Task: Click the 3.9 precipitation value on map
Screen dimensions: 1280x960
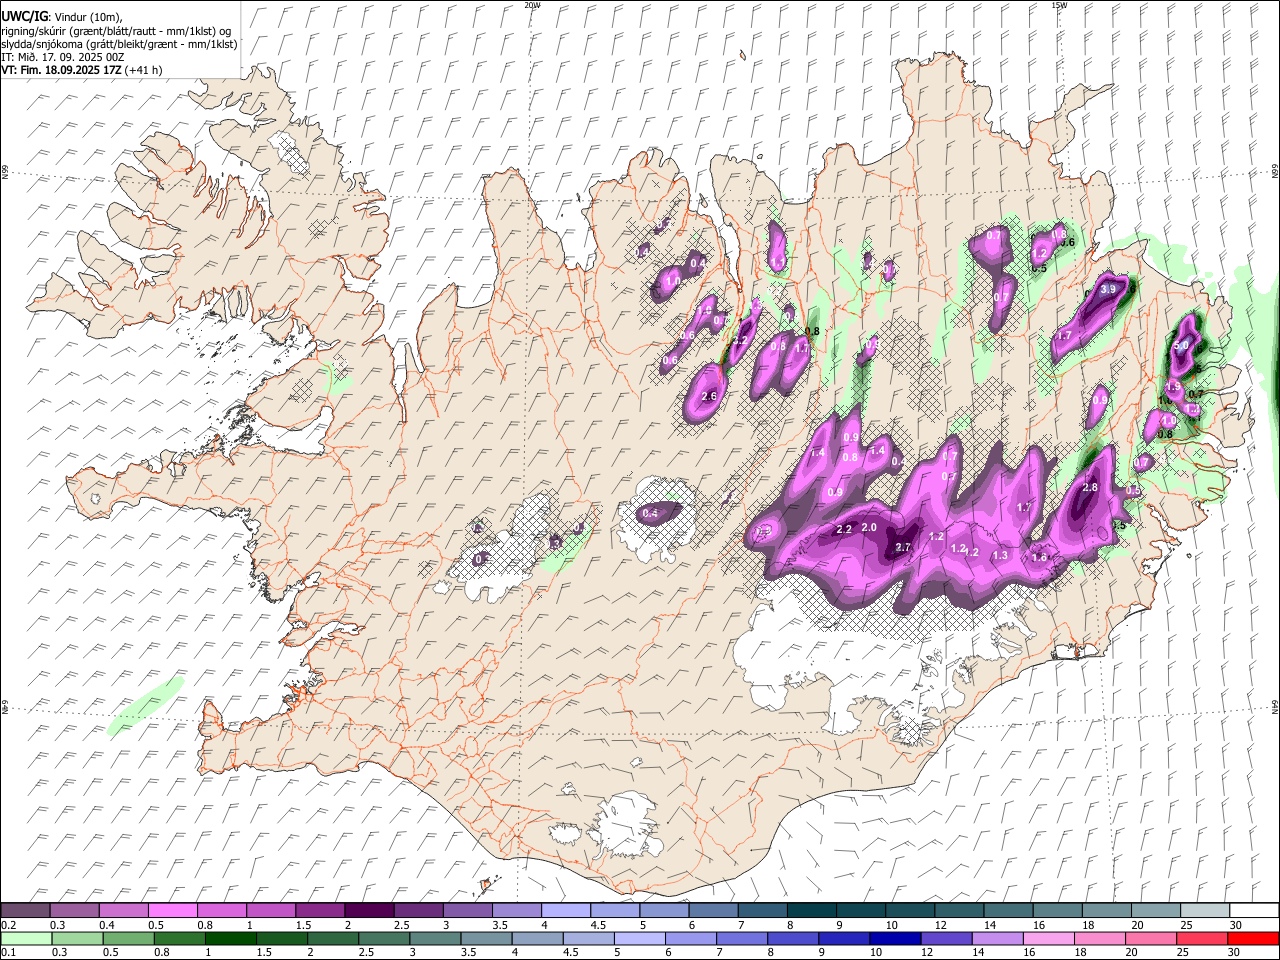Action: pos(1107,289)
